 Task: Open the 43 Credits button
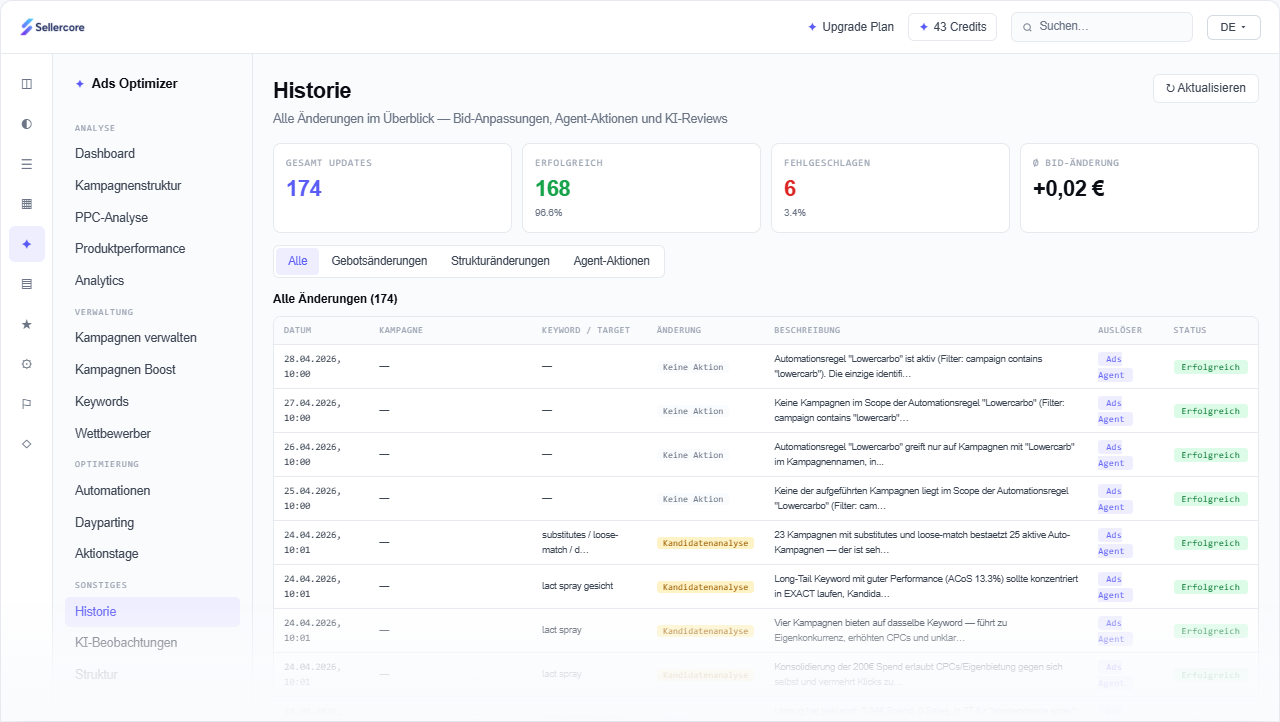952,27
